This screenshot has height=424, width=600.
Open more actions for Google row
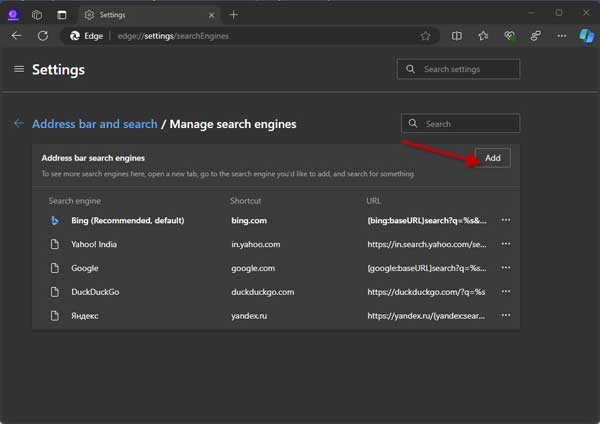[x=506, y=267]
